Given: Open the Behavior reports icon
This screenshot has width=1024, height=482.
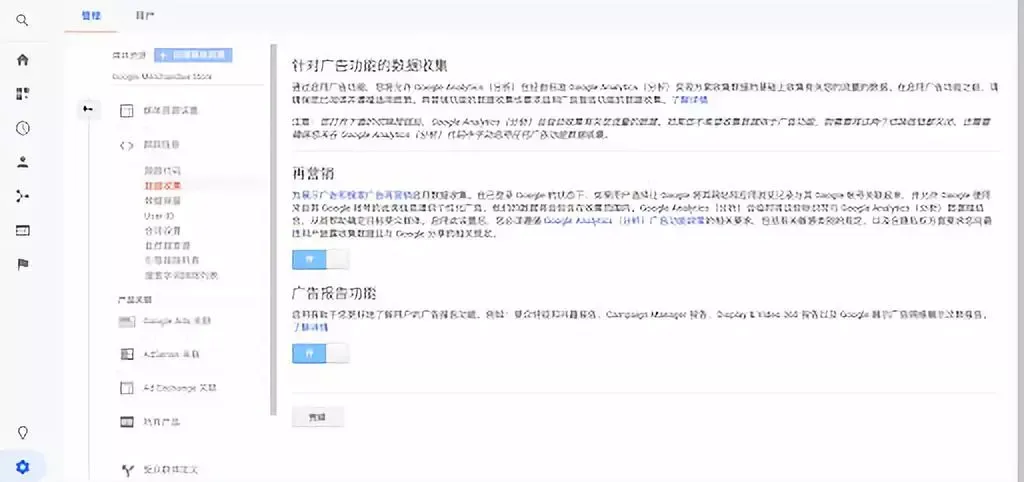Looking at the screenshot, I should (22, 231).
